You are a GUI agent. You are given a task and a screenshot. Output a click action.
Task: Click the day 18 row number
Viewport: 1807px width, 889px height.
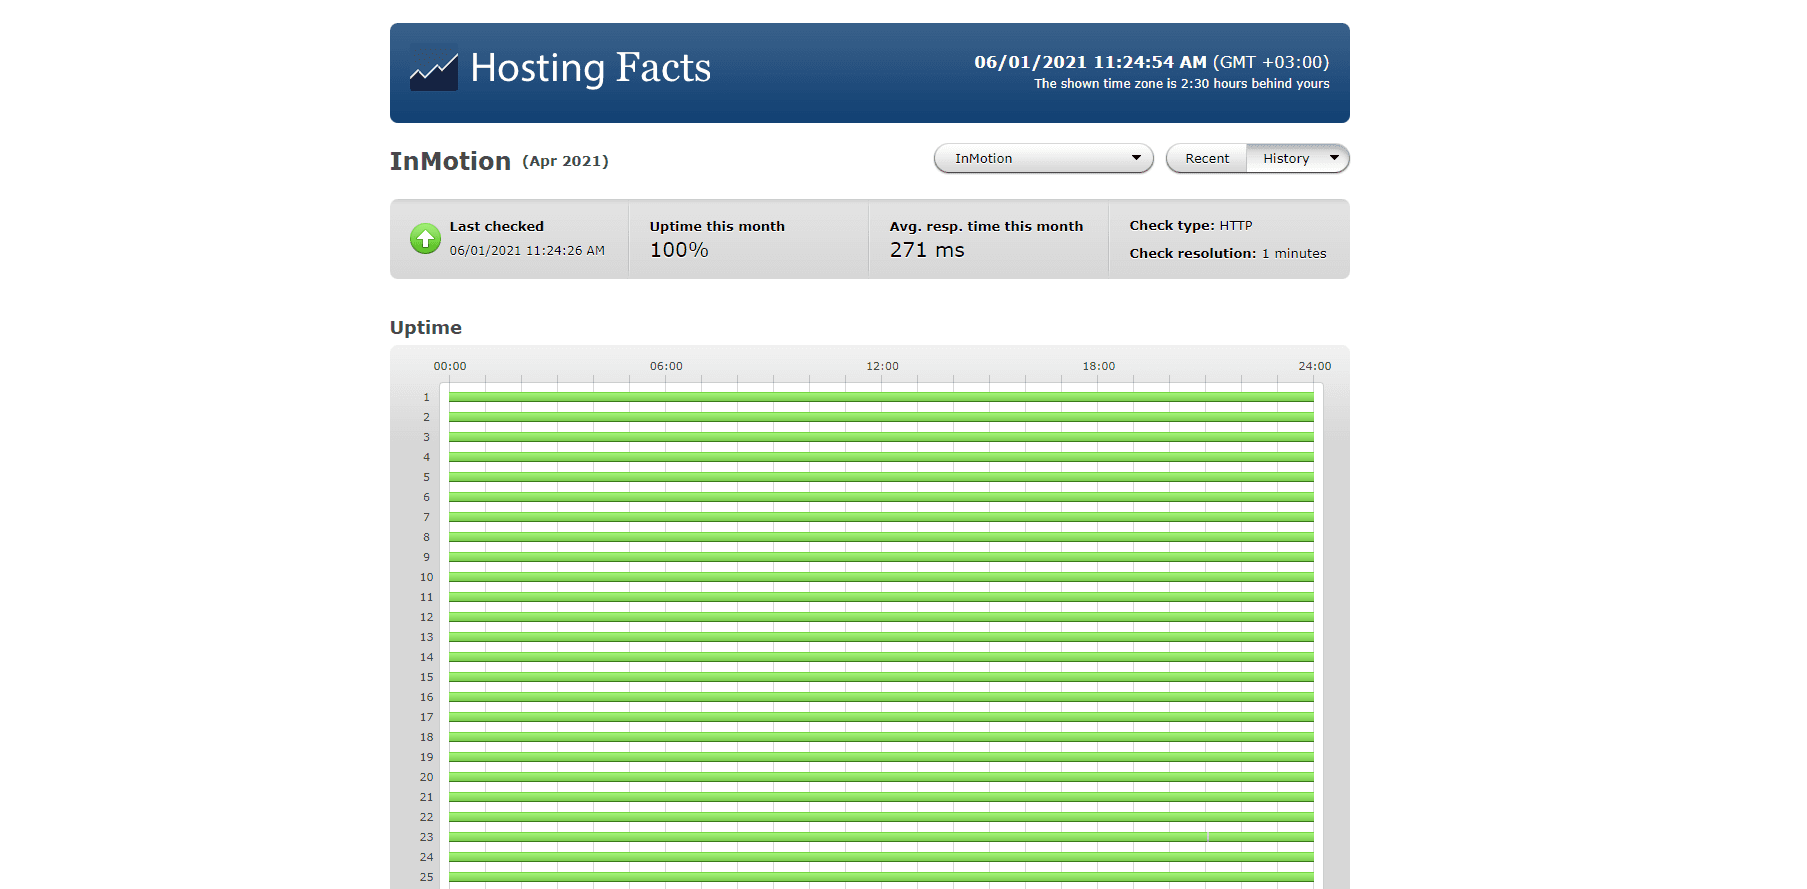tap(427, 737)
